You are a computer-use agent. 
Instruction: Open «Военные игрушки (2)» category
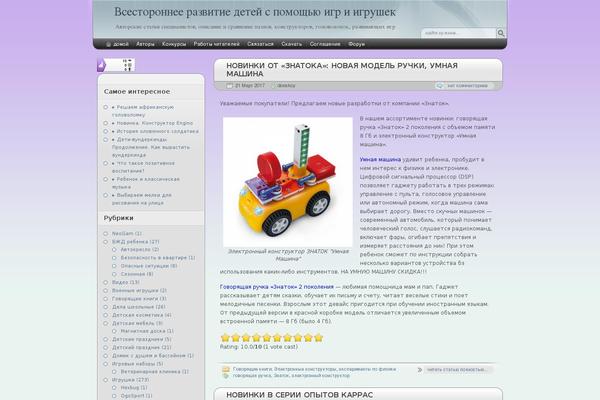[x=139, y=291]
